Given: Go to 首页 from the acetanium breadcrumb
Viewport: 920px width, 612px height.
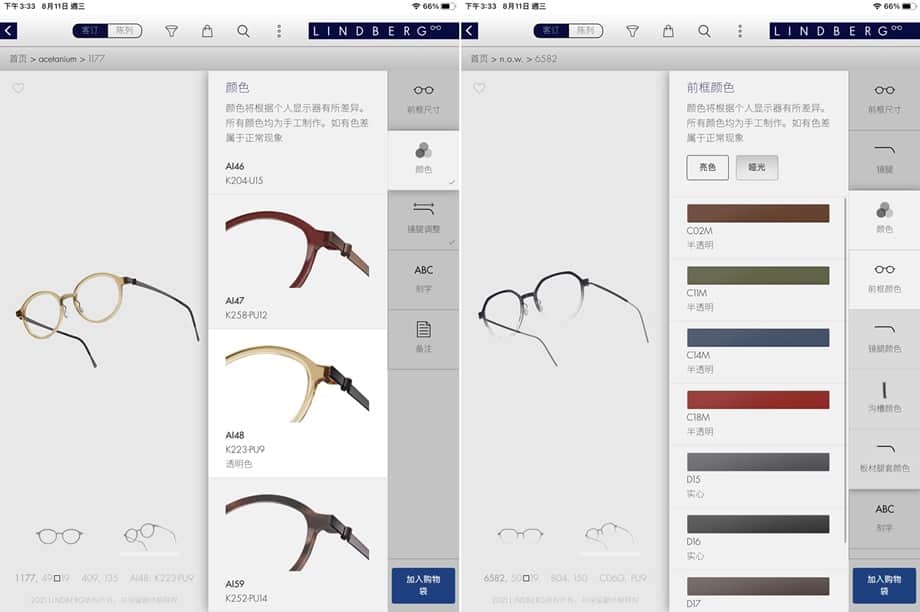Looking at the screenshot, I should coord(18,59).
